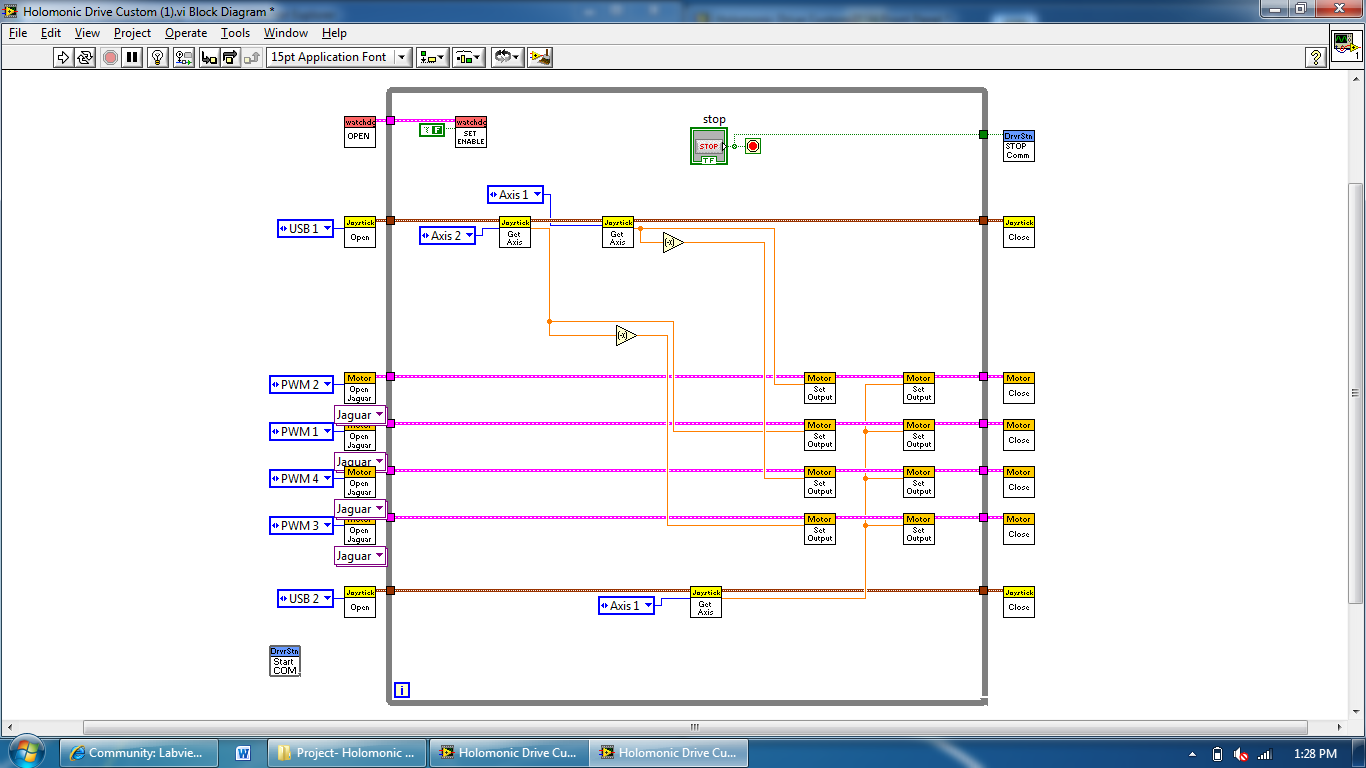Open the Axis 1 enum constant dropdown

point(537,194)
